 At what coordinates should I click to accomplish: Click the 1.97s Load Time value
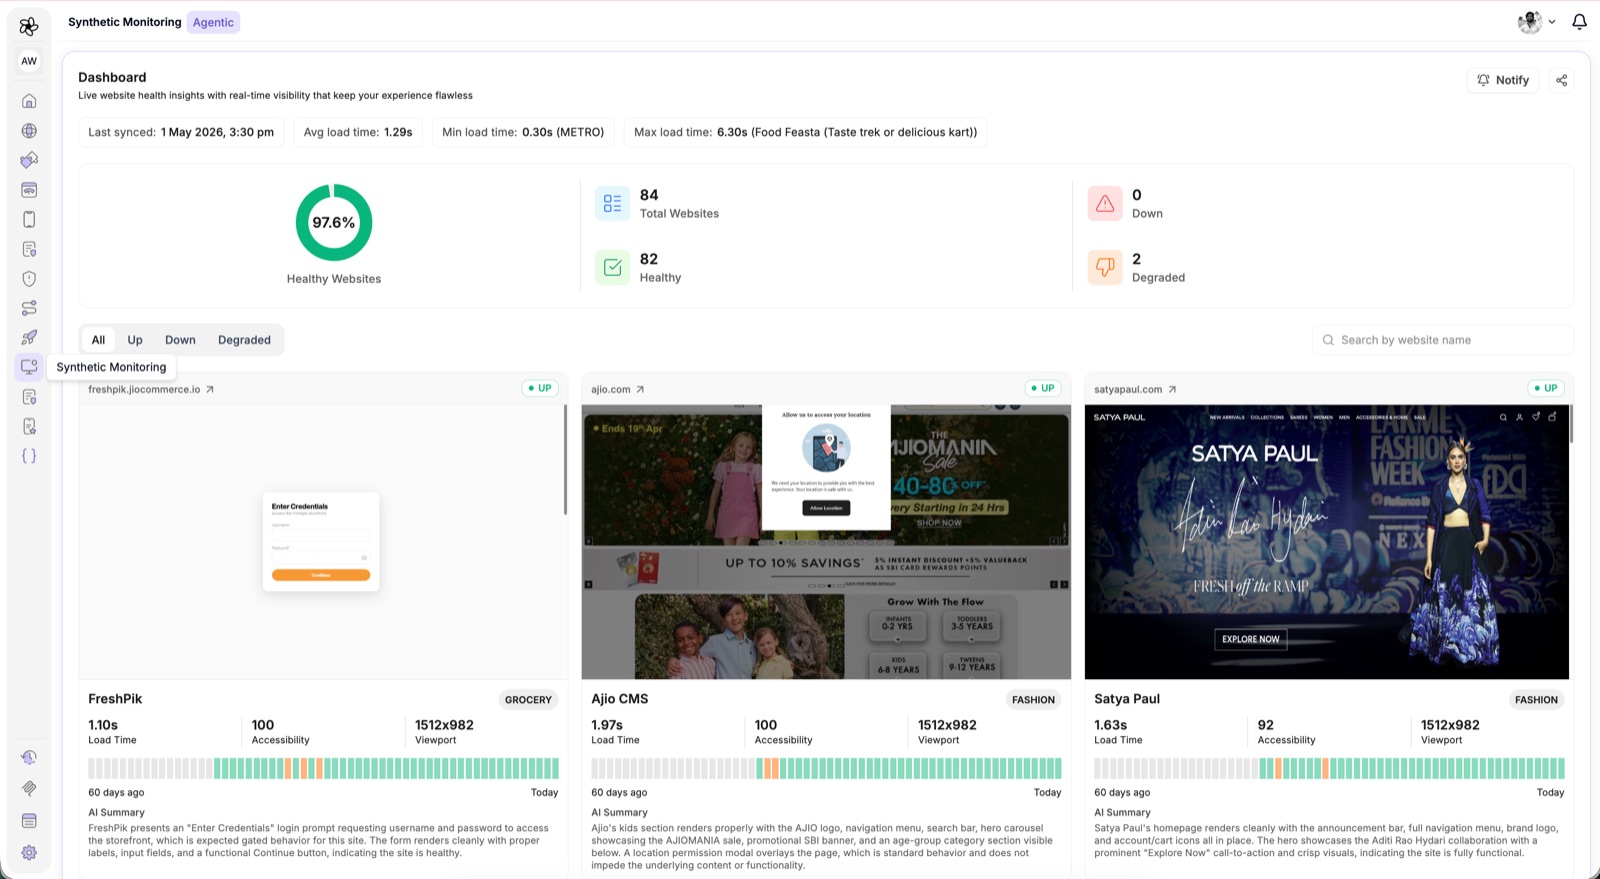click(607, 725)
